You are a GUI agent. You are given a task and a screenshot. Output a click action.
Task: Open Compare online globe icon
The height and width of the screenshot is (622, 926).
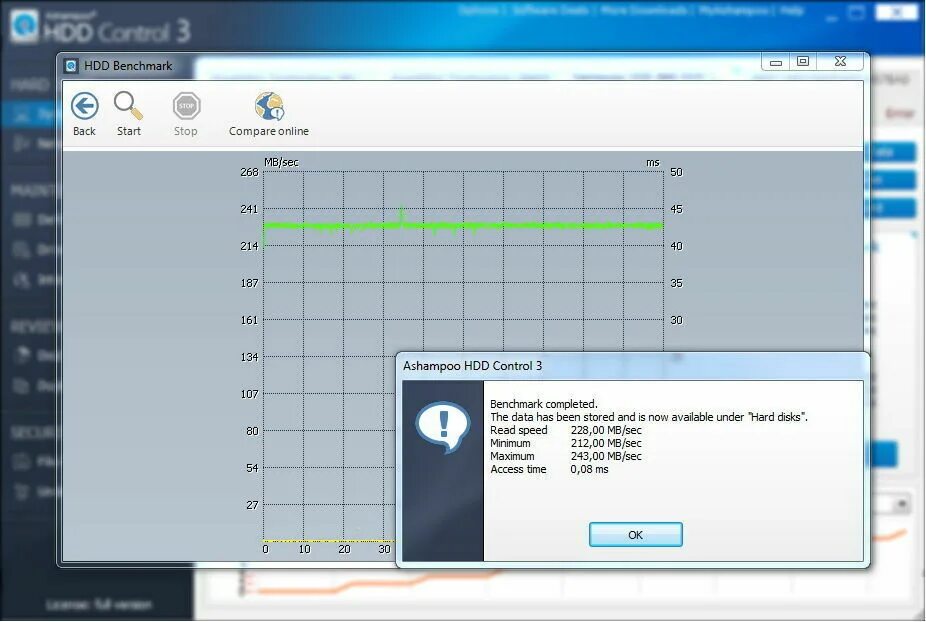[269, 106]
